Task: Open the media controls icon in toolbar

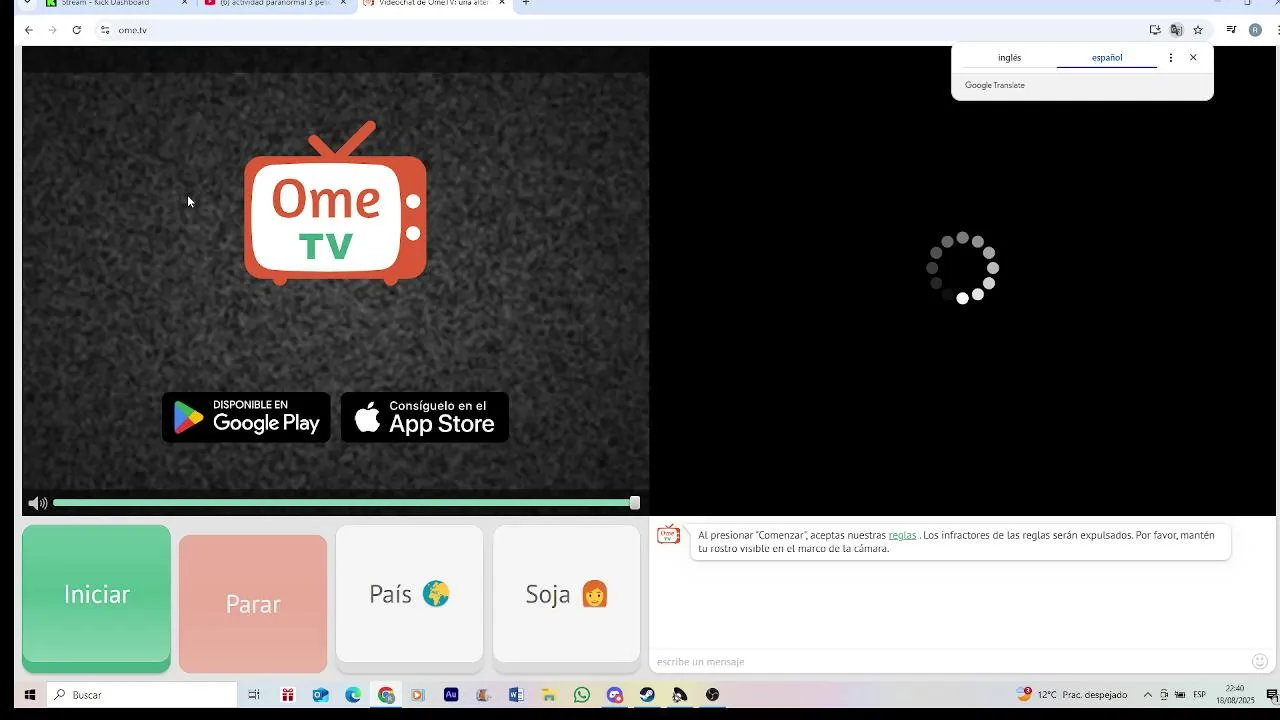Action: tap(1232, 30)
